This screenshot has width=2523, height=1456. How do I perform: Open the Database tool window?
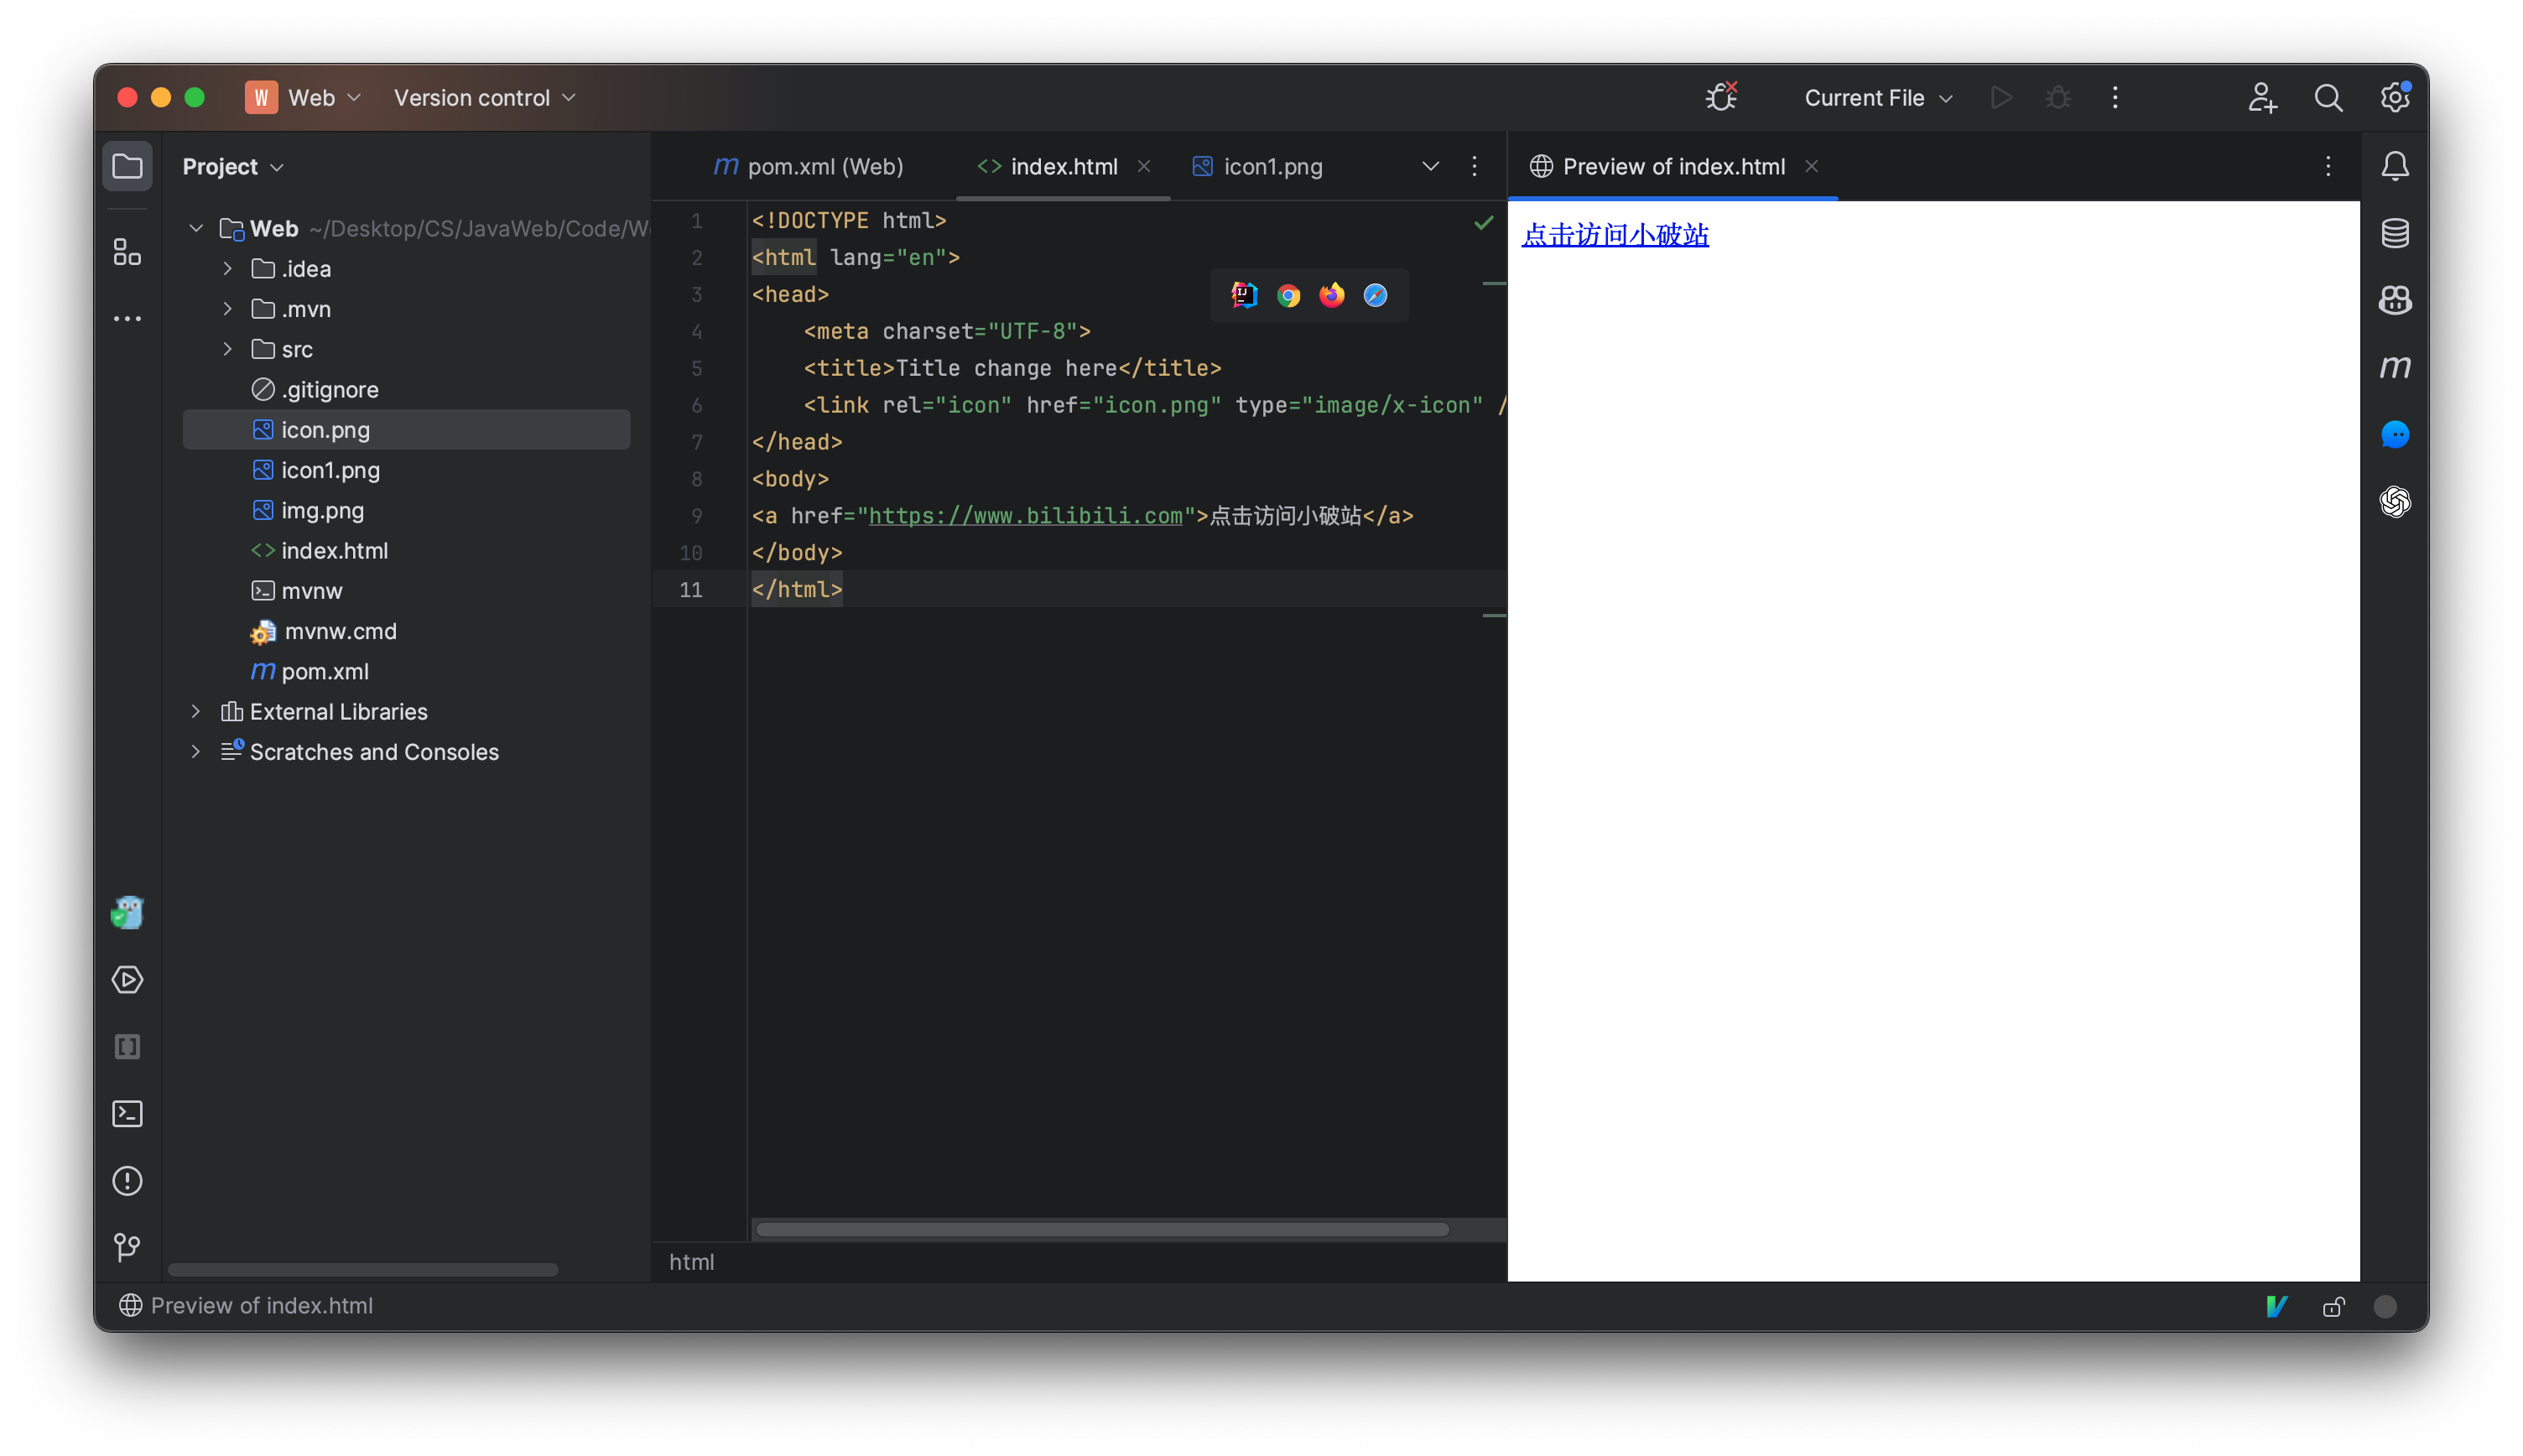coord(2395,233)
